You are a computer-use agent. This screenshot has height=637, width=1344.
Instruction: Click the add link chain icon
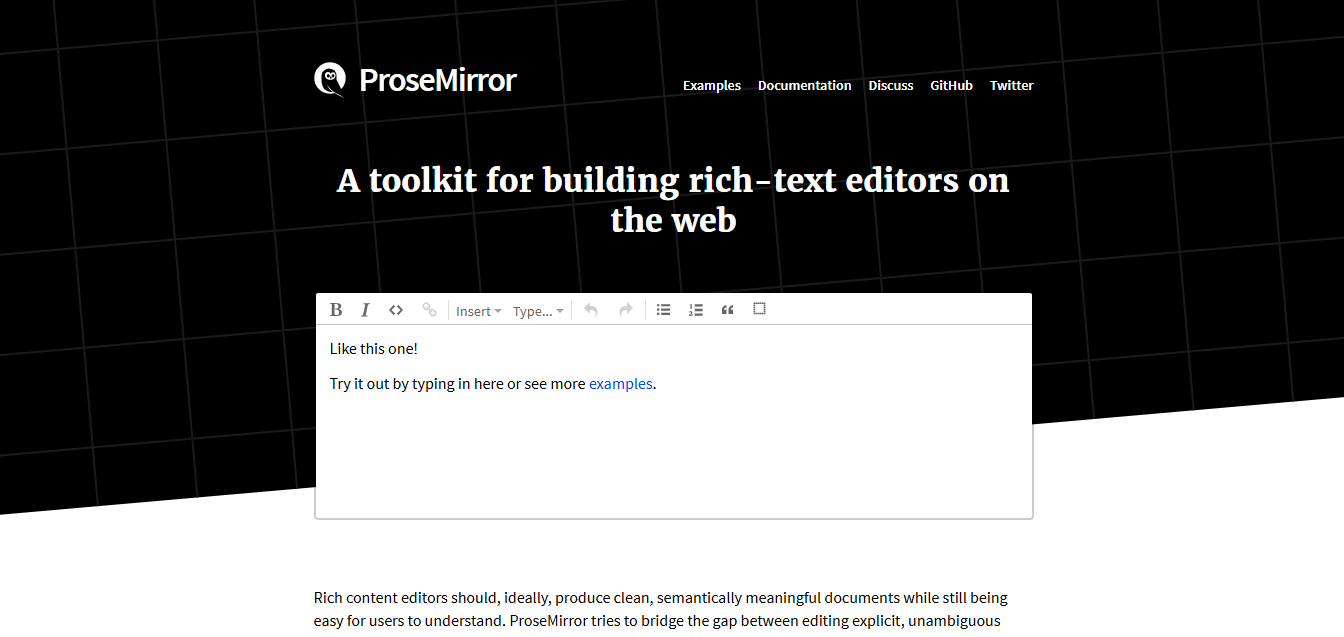tap(429, 310)
